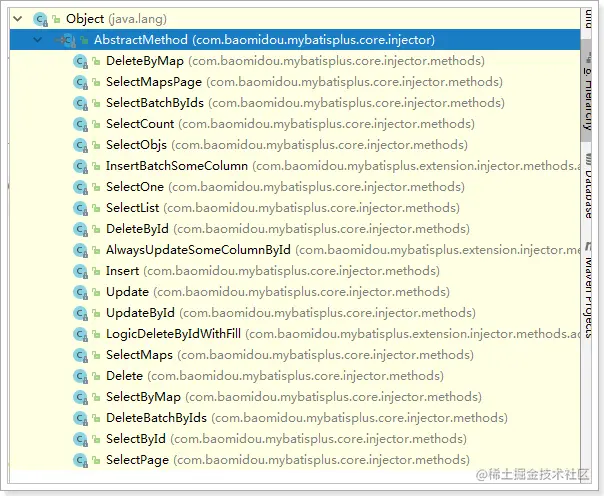604x496 pixels.
Task: Click the AlwaysUpdateSomeColumnById class icon
Action: click(x=81, y=250)
